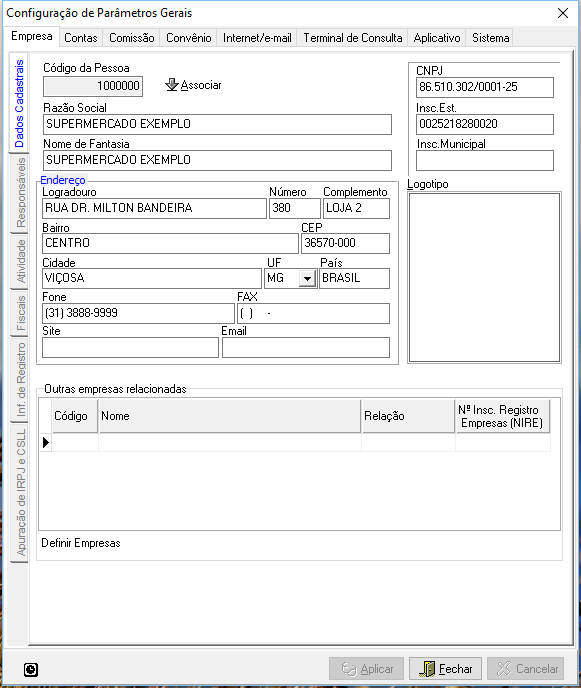Click the empty Site field
This screenshot has height=688, width=581.
[x=130, y=348]
